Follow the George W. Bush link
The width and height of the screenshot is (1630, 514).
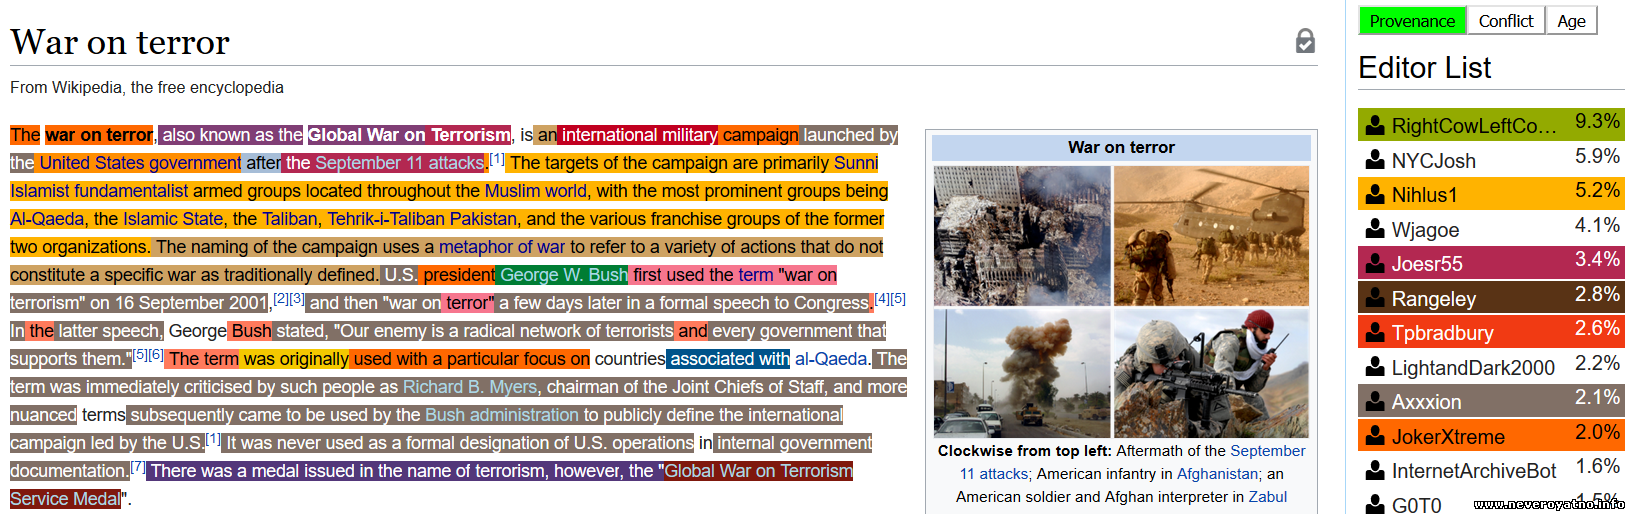click(564, 275)
